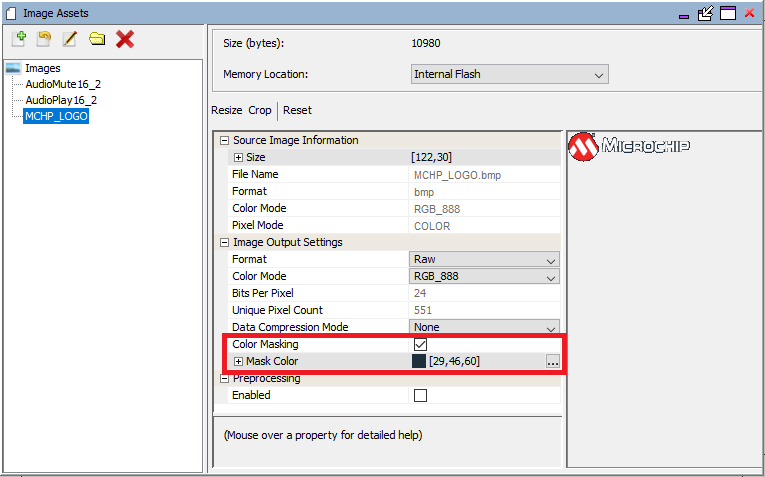Viewport: 765px width, 477px height.
Task: Uncheck the Color Masking checkbox
Action: (420, 344)
